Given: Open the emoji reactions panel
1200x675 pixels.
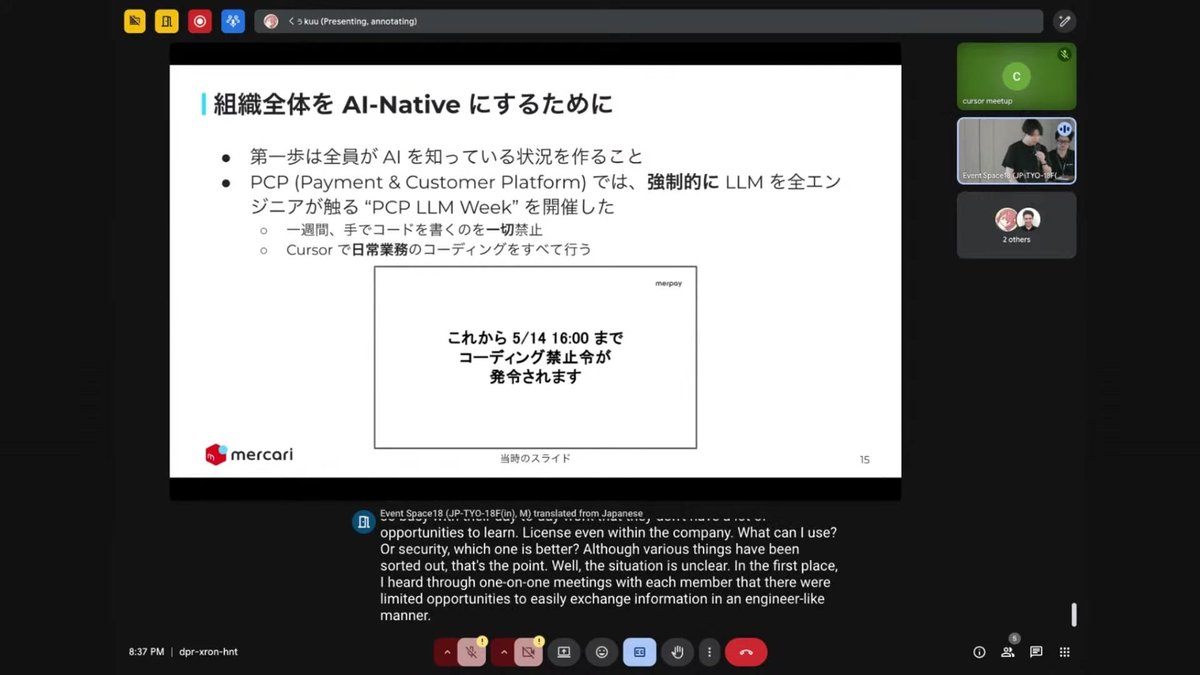Looking at the screenshot, I should pos(601,652).
